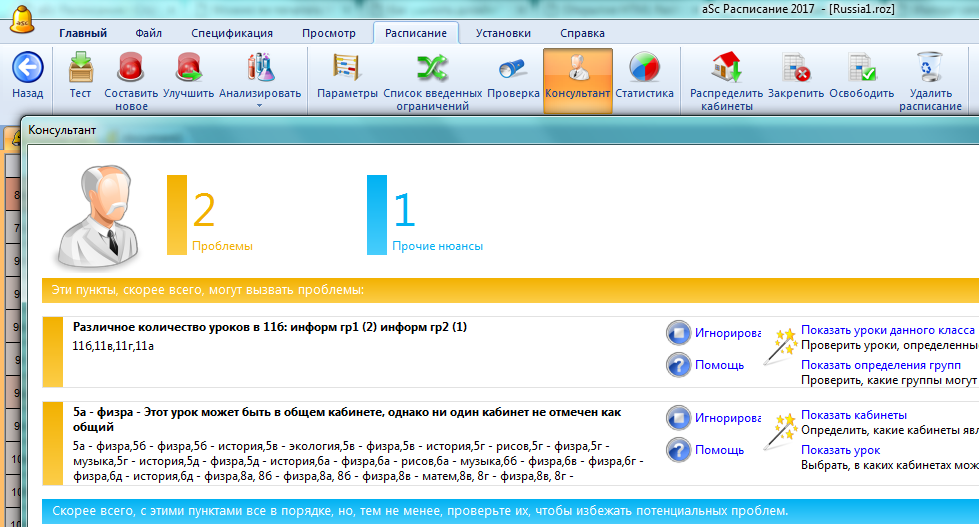Click Распределить кабинеты house icon
Screen dimensions: 979x527
726,69
